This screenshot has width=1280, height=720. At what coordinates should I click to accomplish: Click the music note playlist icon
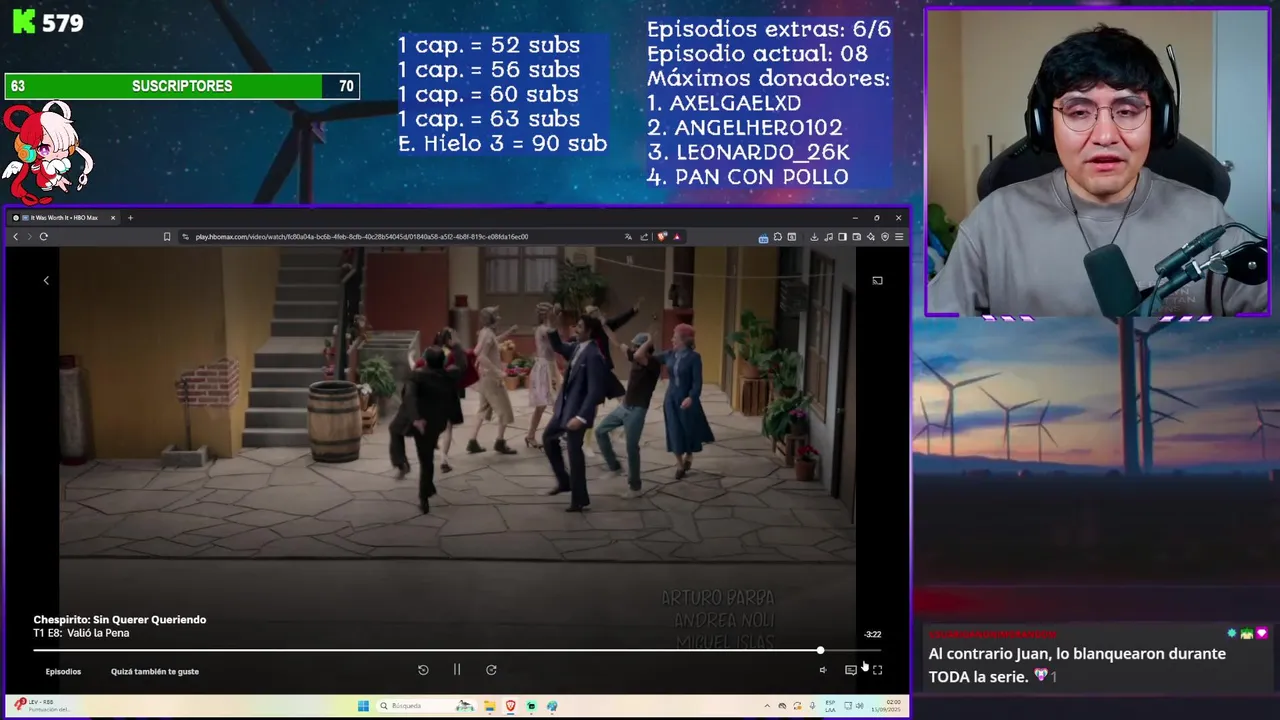pos(828,237)
